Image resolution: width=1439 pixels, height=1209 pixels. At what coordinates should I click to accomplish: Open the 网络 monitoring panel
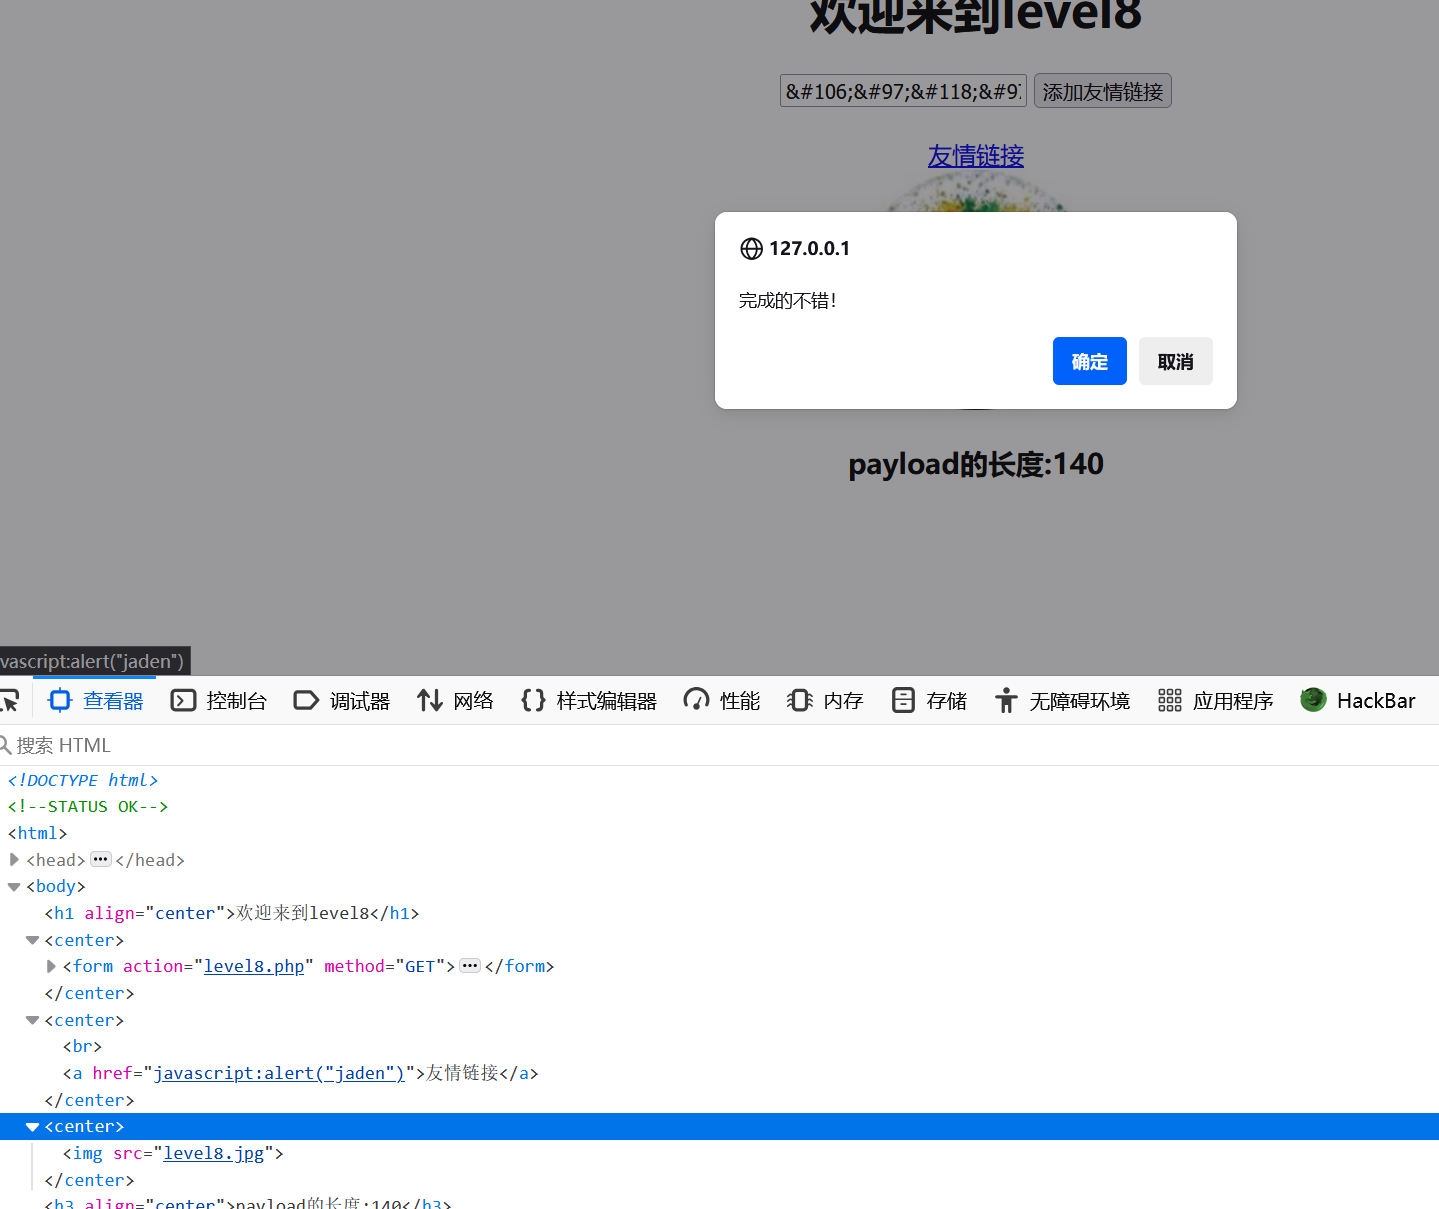click(x=455, y=700)
